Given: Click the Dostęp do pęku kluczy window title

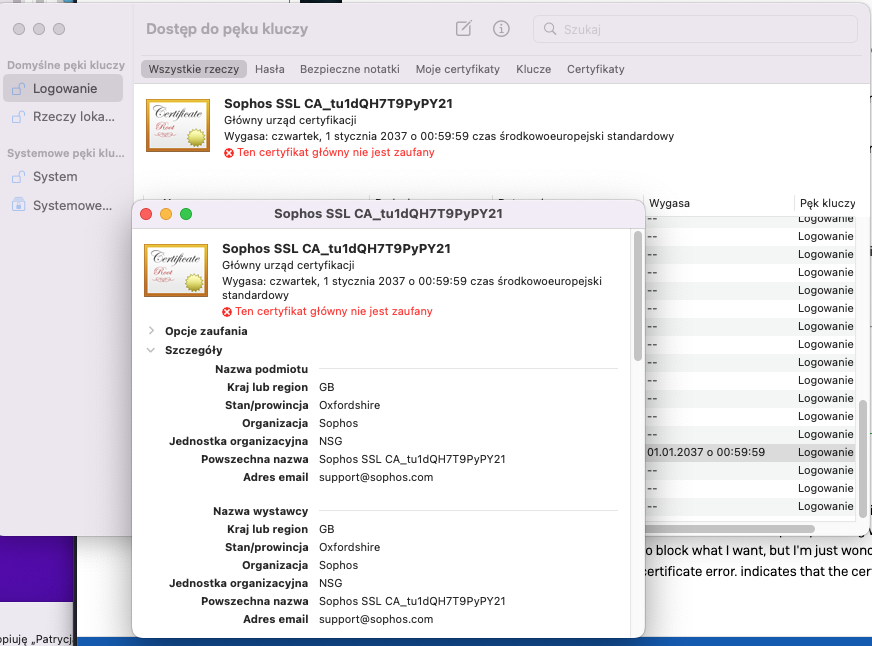Looking at the screenshot, I should click(x=227, y=29).
